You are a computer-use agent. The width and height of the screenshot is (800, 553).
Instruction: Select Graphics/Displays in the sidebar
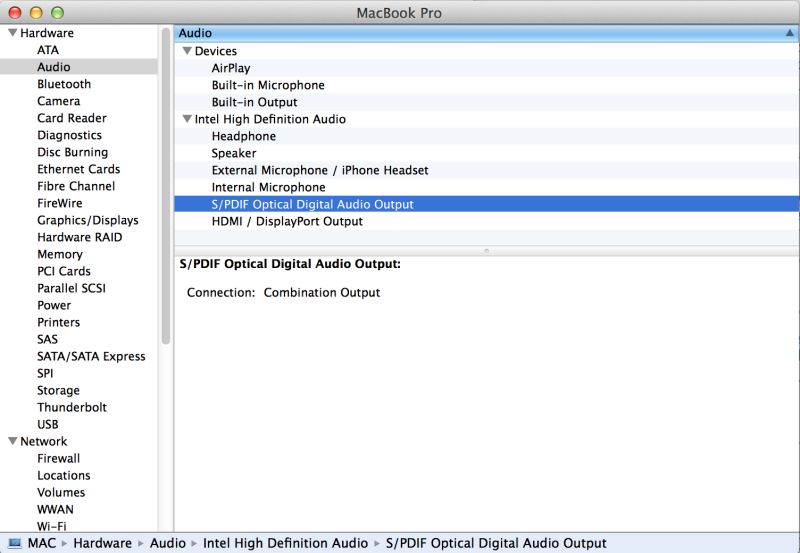tap(88, 220)
